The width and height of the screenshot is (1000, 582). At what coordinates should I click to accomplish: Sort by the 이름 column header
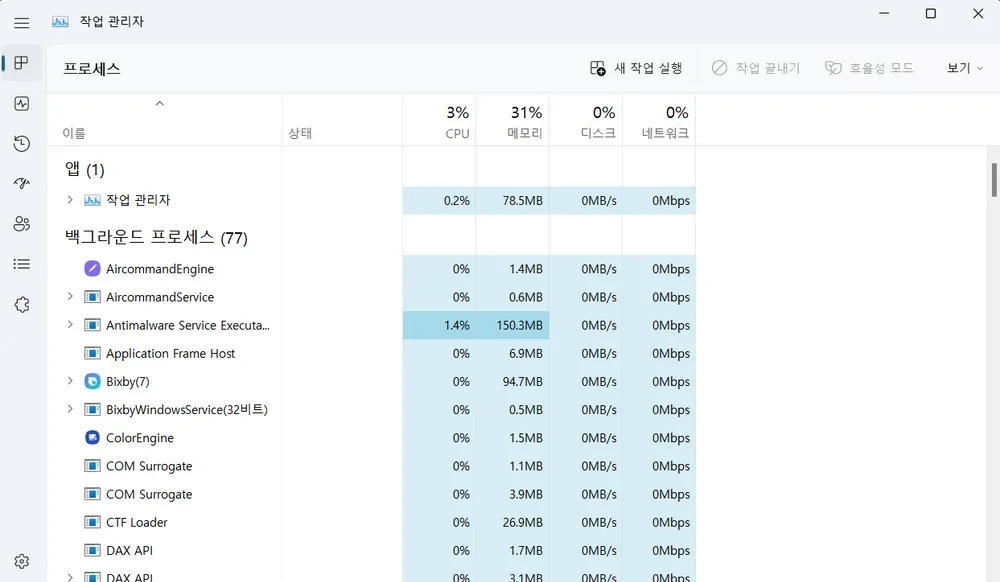tap(74, 133)
